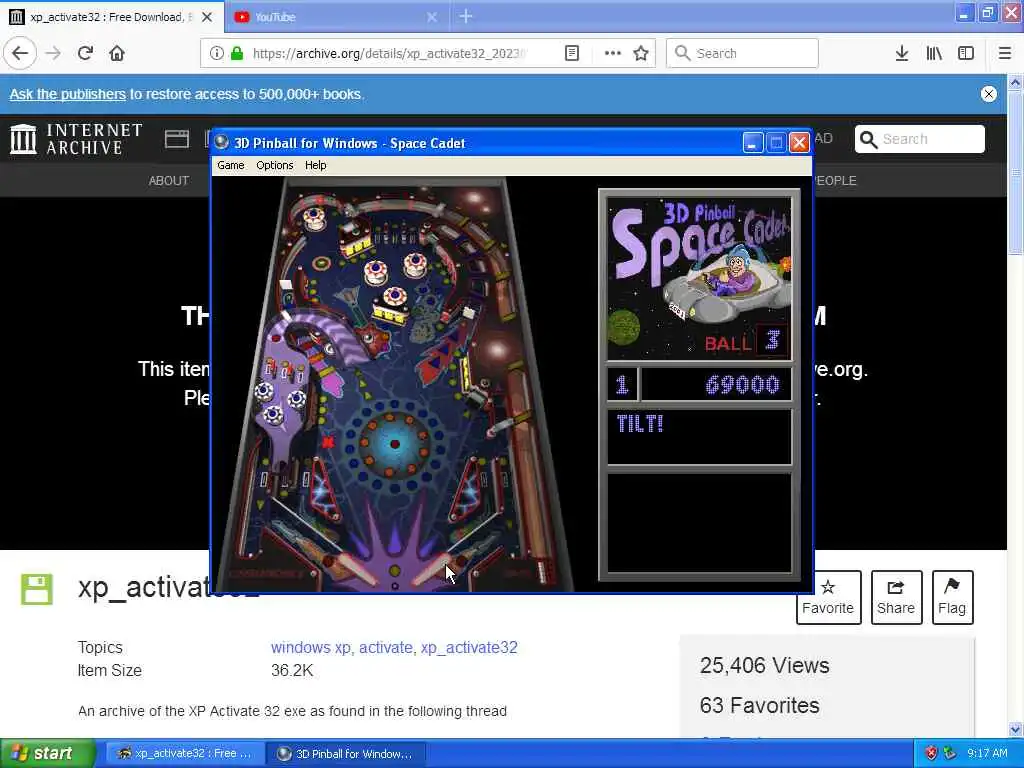The image size is (1024, 768).
Task: Close the YouTube tab
Action: tap(432, 17)
